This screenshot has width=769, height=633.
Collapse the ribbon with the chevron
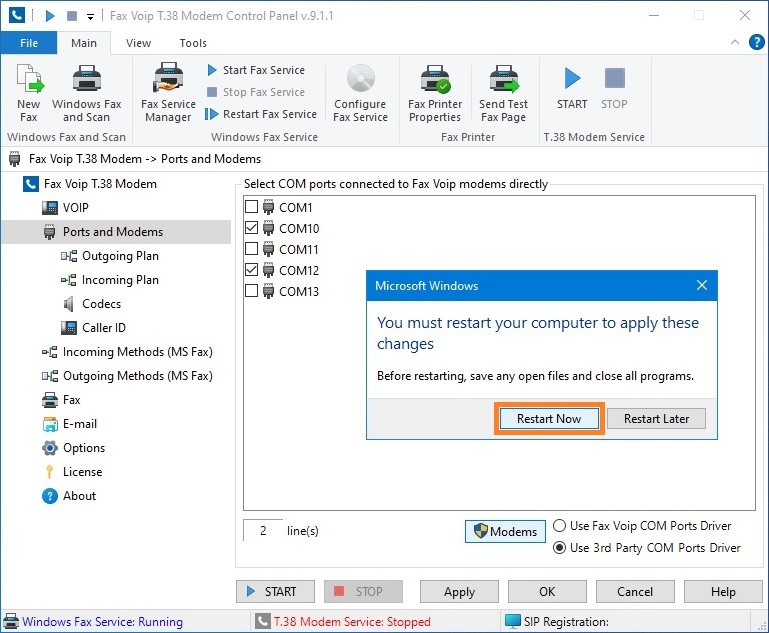tap(735, 42)
